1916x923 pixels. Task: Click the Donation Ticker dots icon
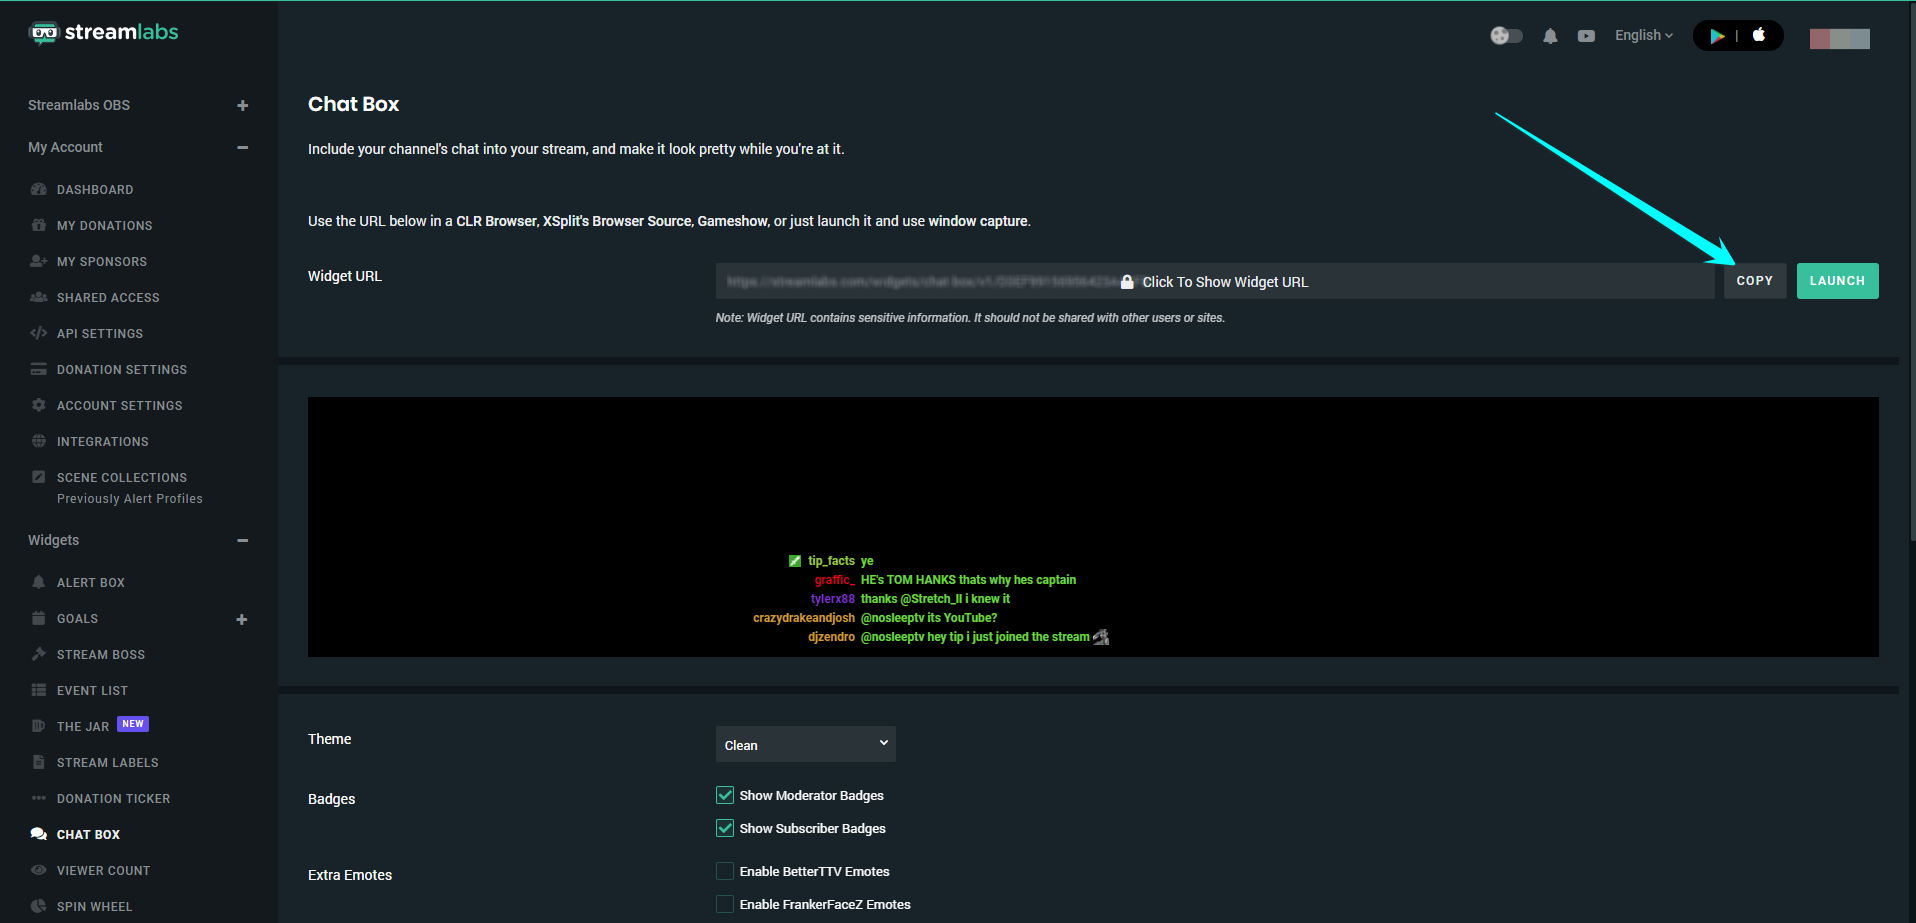point(39,798)
